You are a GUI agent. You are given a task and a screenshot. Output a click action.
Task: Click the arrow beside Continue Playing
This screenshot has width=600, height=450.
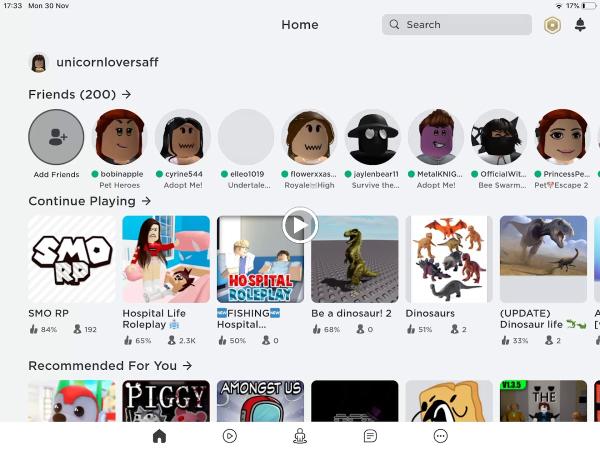[146, 201]
